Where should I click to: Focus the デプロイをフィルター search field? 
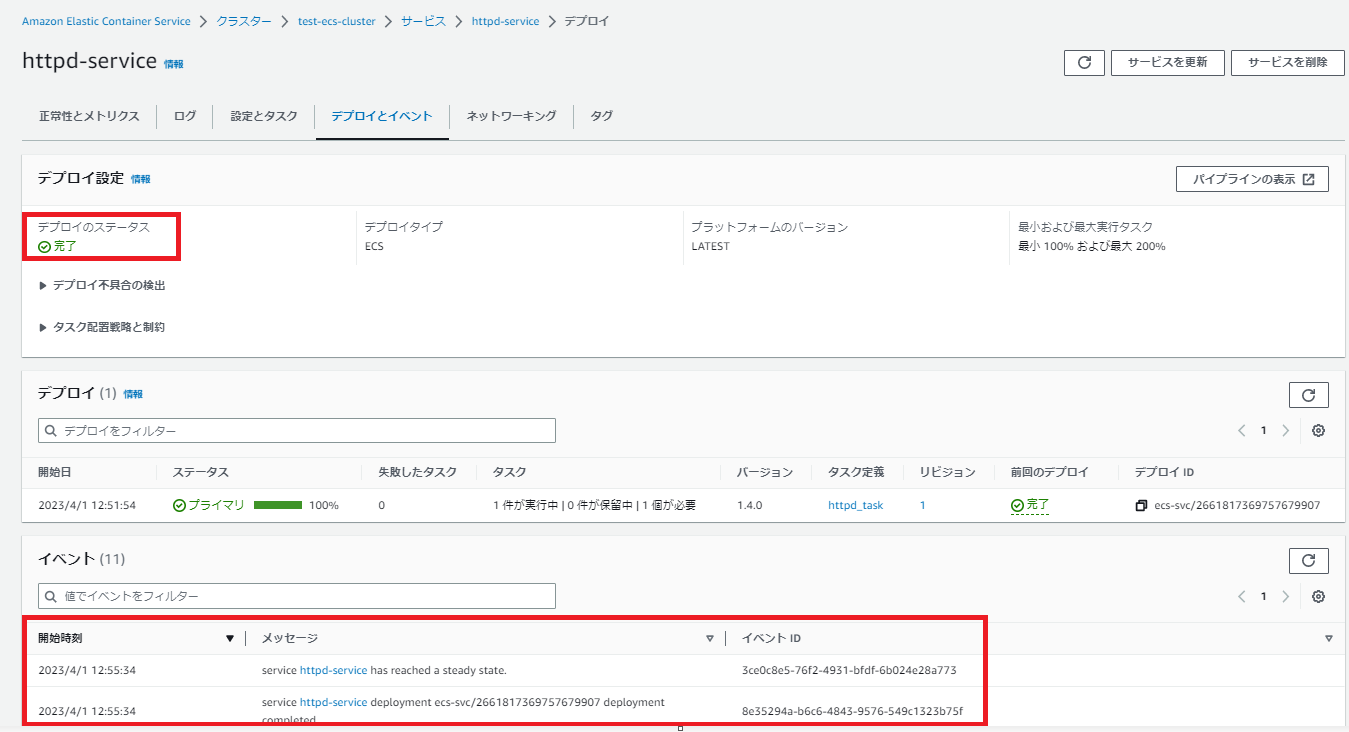[x=297, y=431]
